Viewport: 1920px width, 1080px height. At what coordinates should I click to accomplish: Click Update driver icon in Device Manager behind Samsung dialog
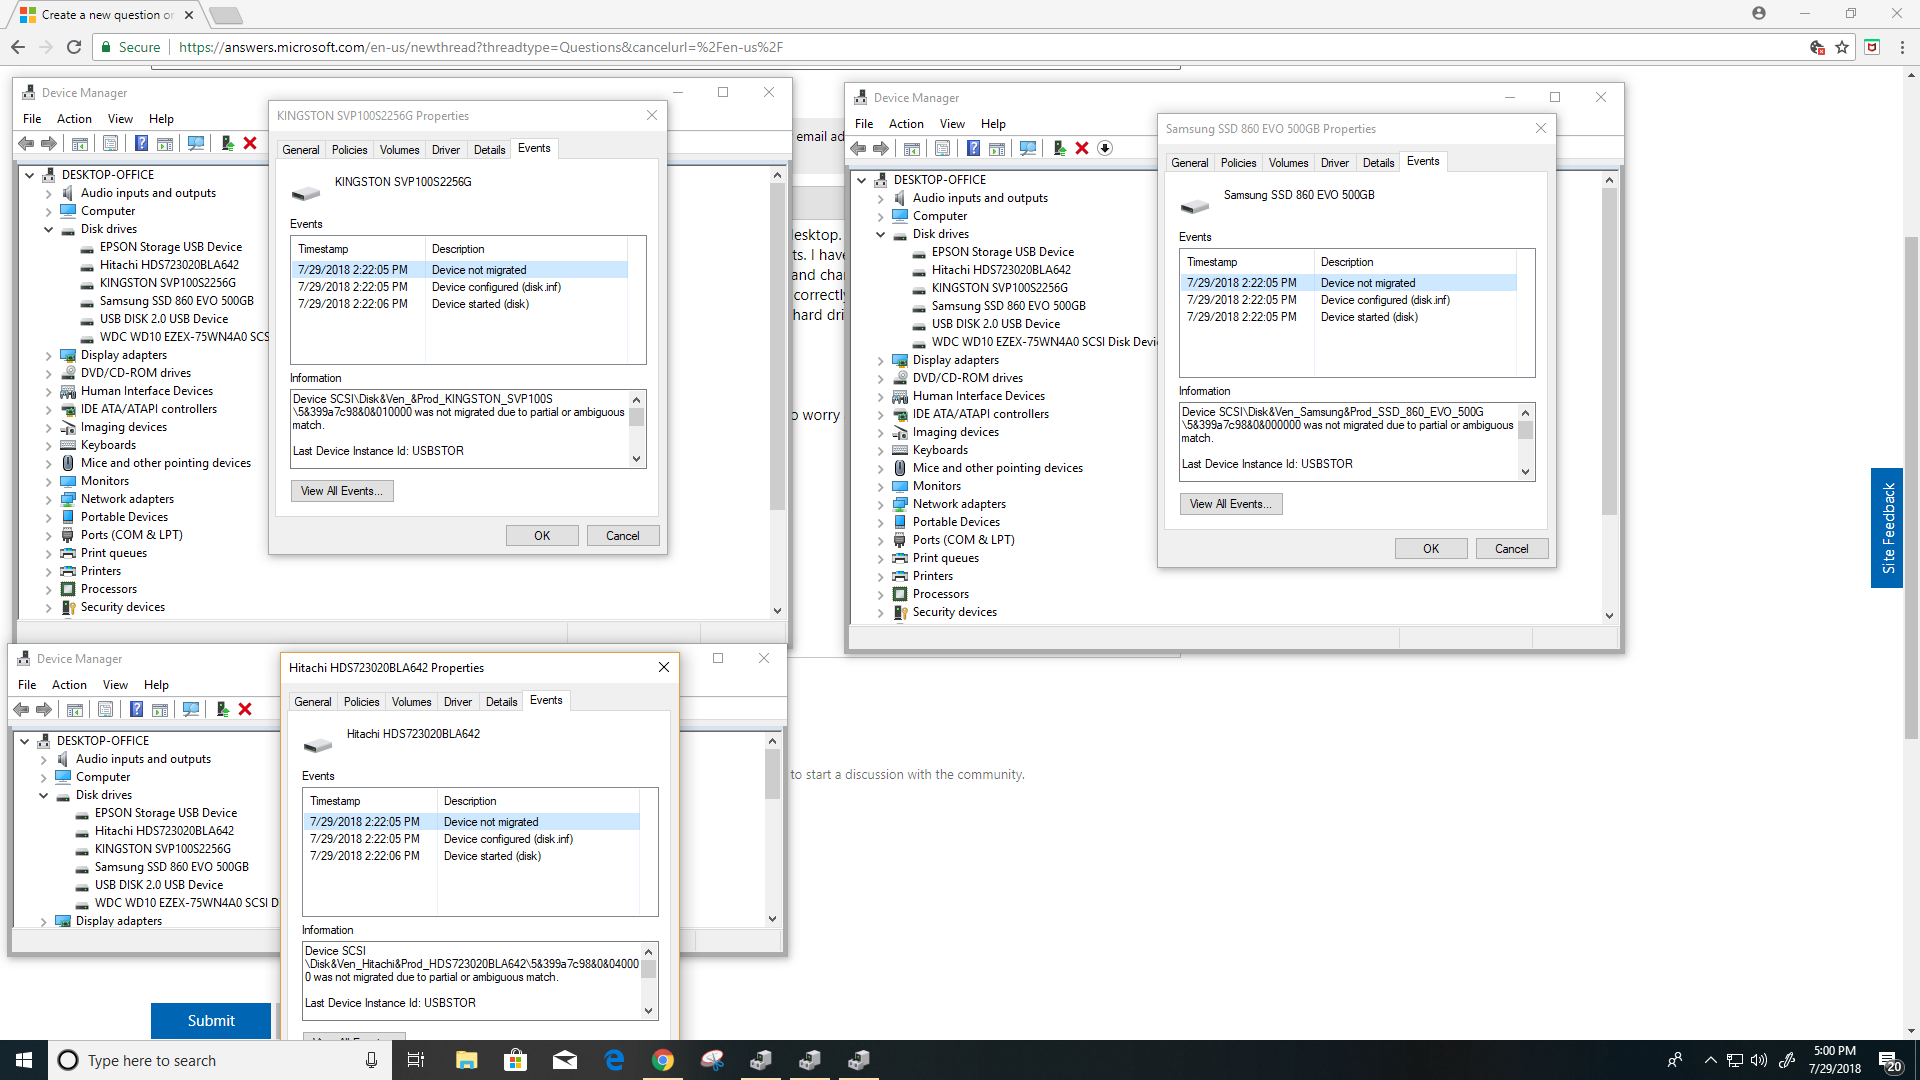click(x=1060, y=149)
